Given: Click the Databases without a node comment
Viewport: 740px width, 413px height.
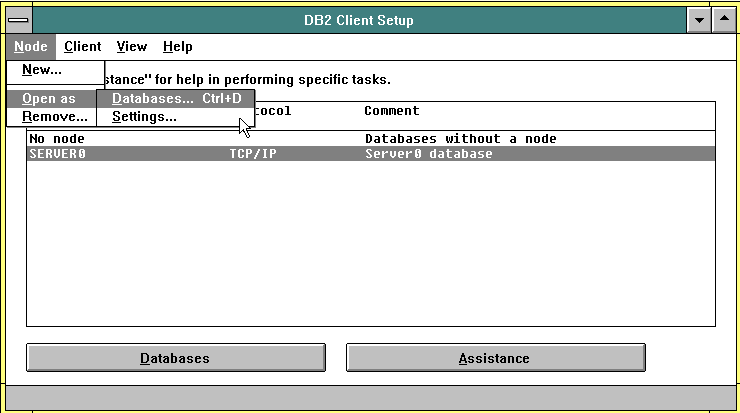Looking at the screenshot, I should [x=461, y=139].
